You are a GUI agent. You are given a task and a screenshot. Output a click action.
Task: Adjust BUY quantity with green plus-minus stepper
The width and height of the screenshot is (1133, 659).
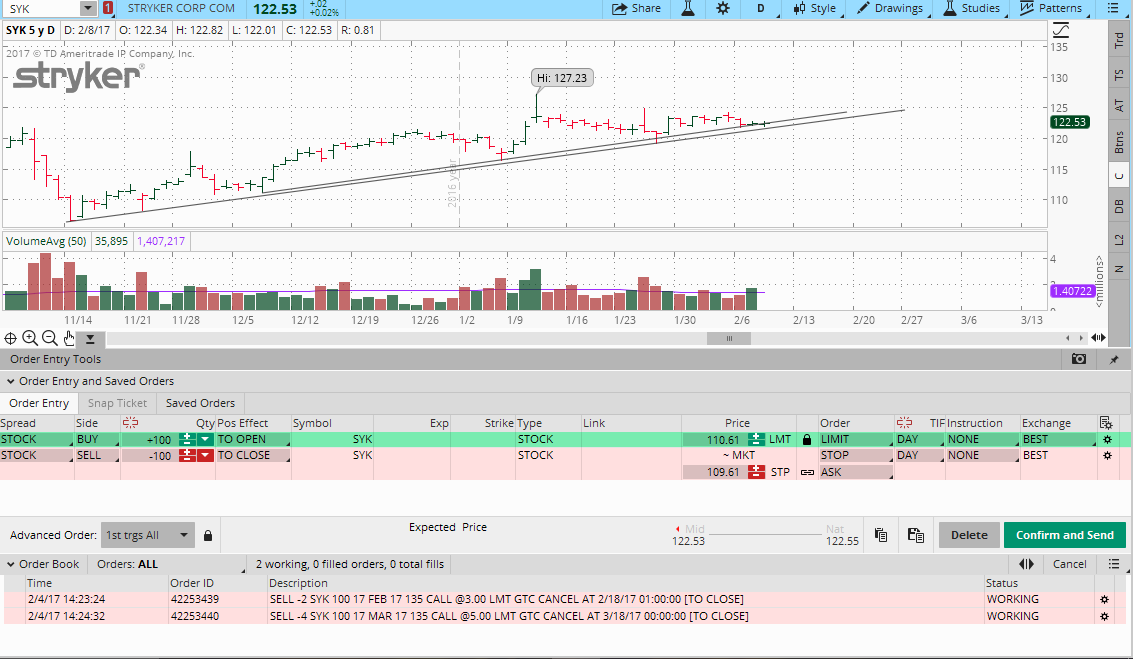(x=187, y=439)
